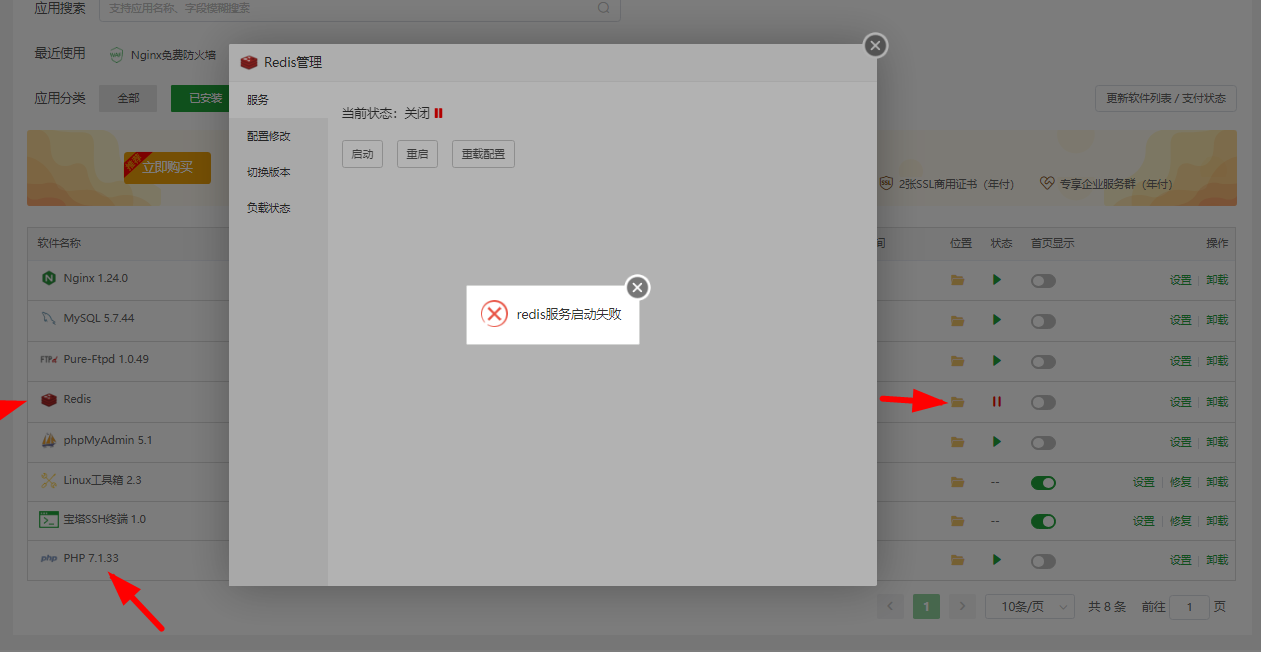Open the folder location for 宝塔SSH终端

(958, 521)
